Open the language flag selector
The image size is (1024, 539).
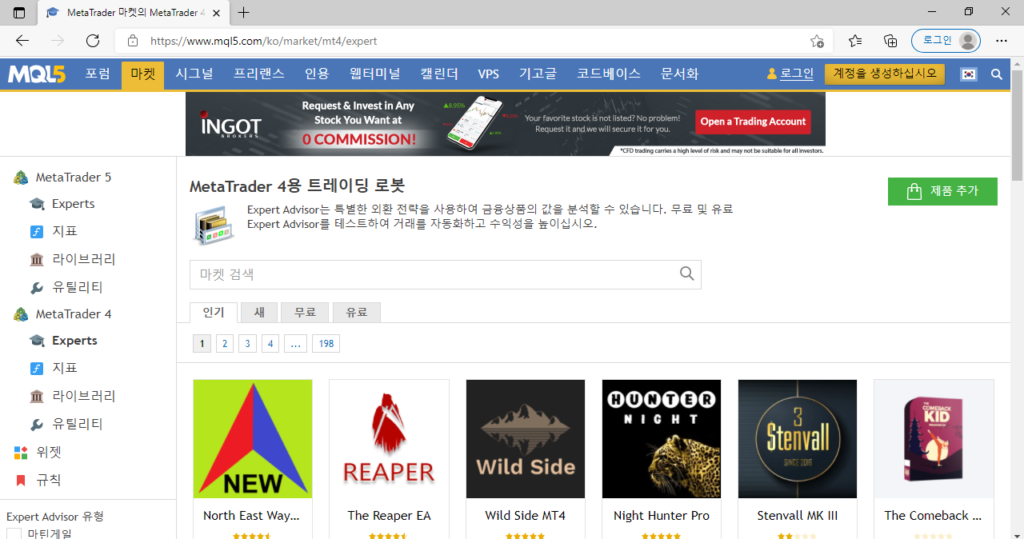(968, 74)
